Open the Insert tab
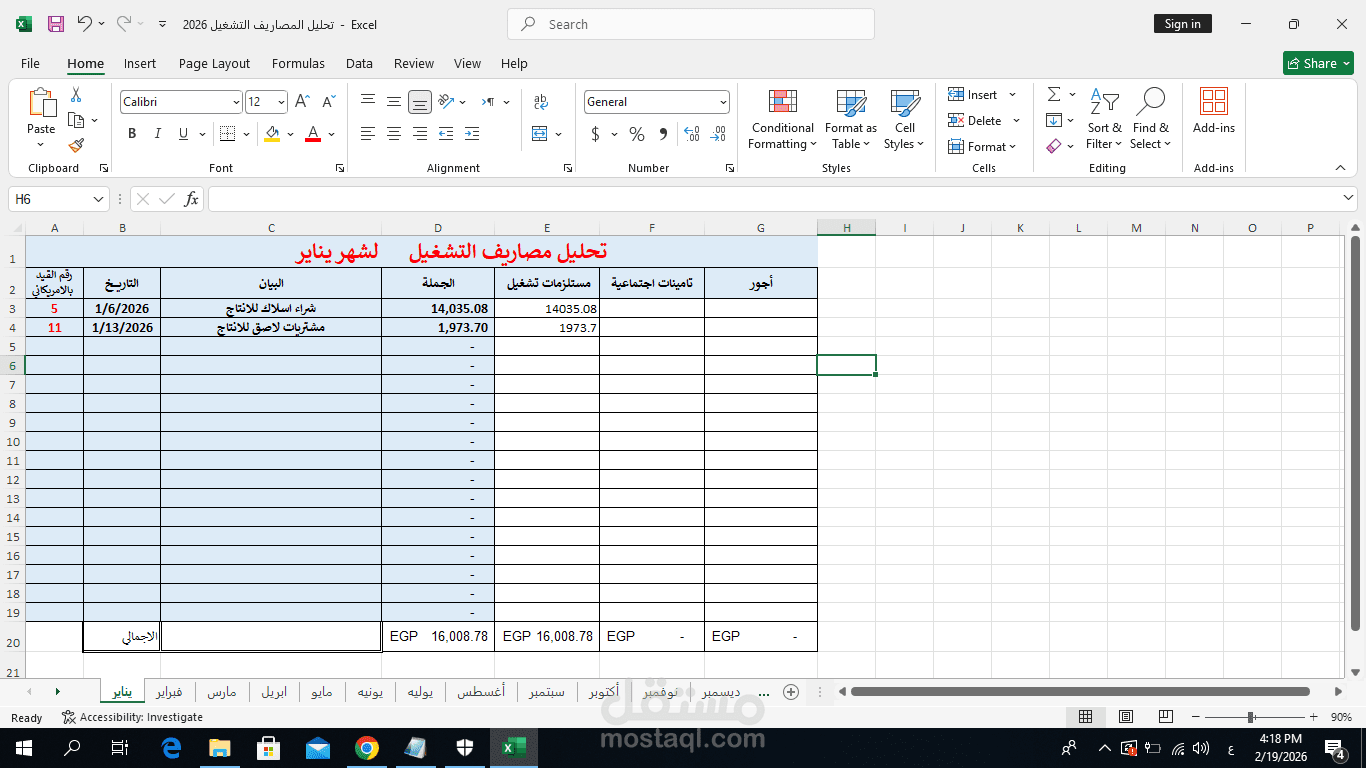Image resolution: width=1366 pixels, height=768 pixels. pyautogui.click(x=140, y=63)
